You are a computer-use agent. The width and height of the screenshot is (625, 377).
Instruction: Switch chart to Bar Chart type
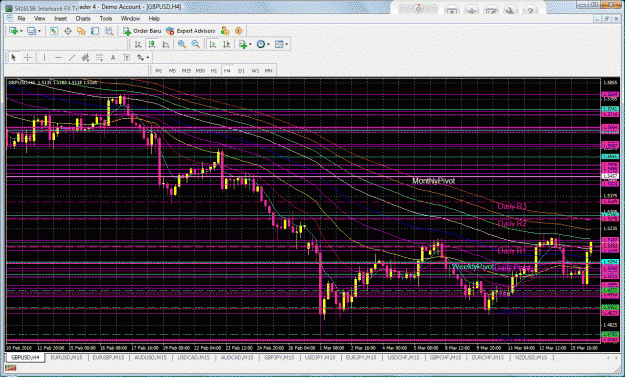click(x=138, y=44)
